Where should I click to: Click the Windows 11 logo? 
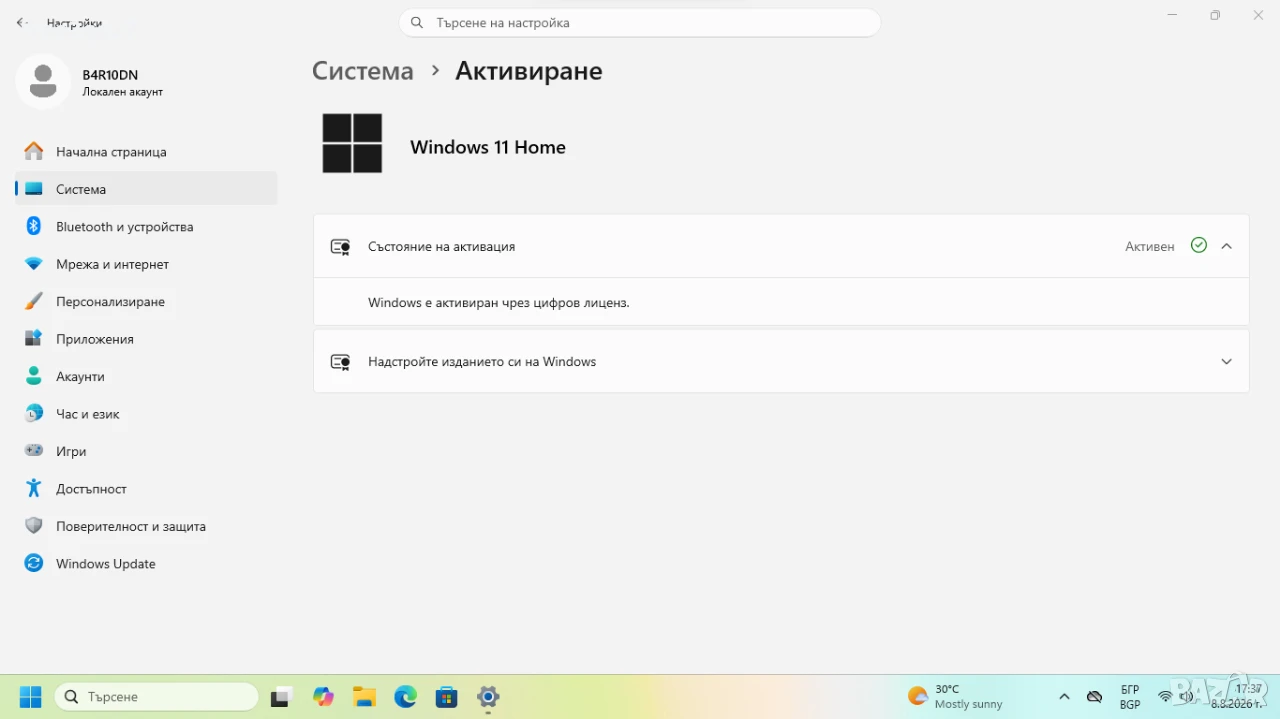click(352, 143)
